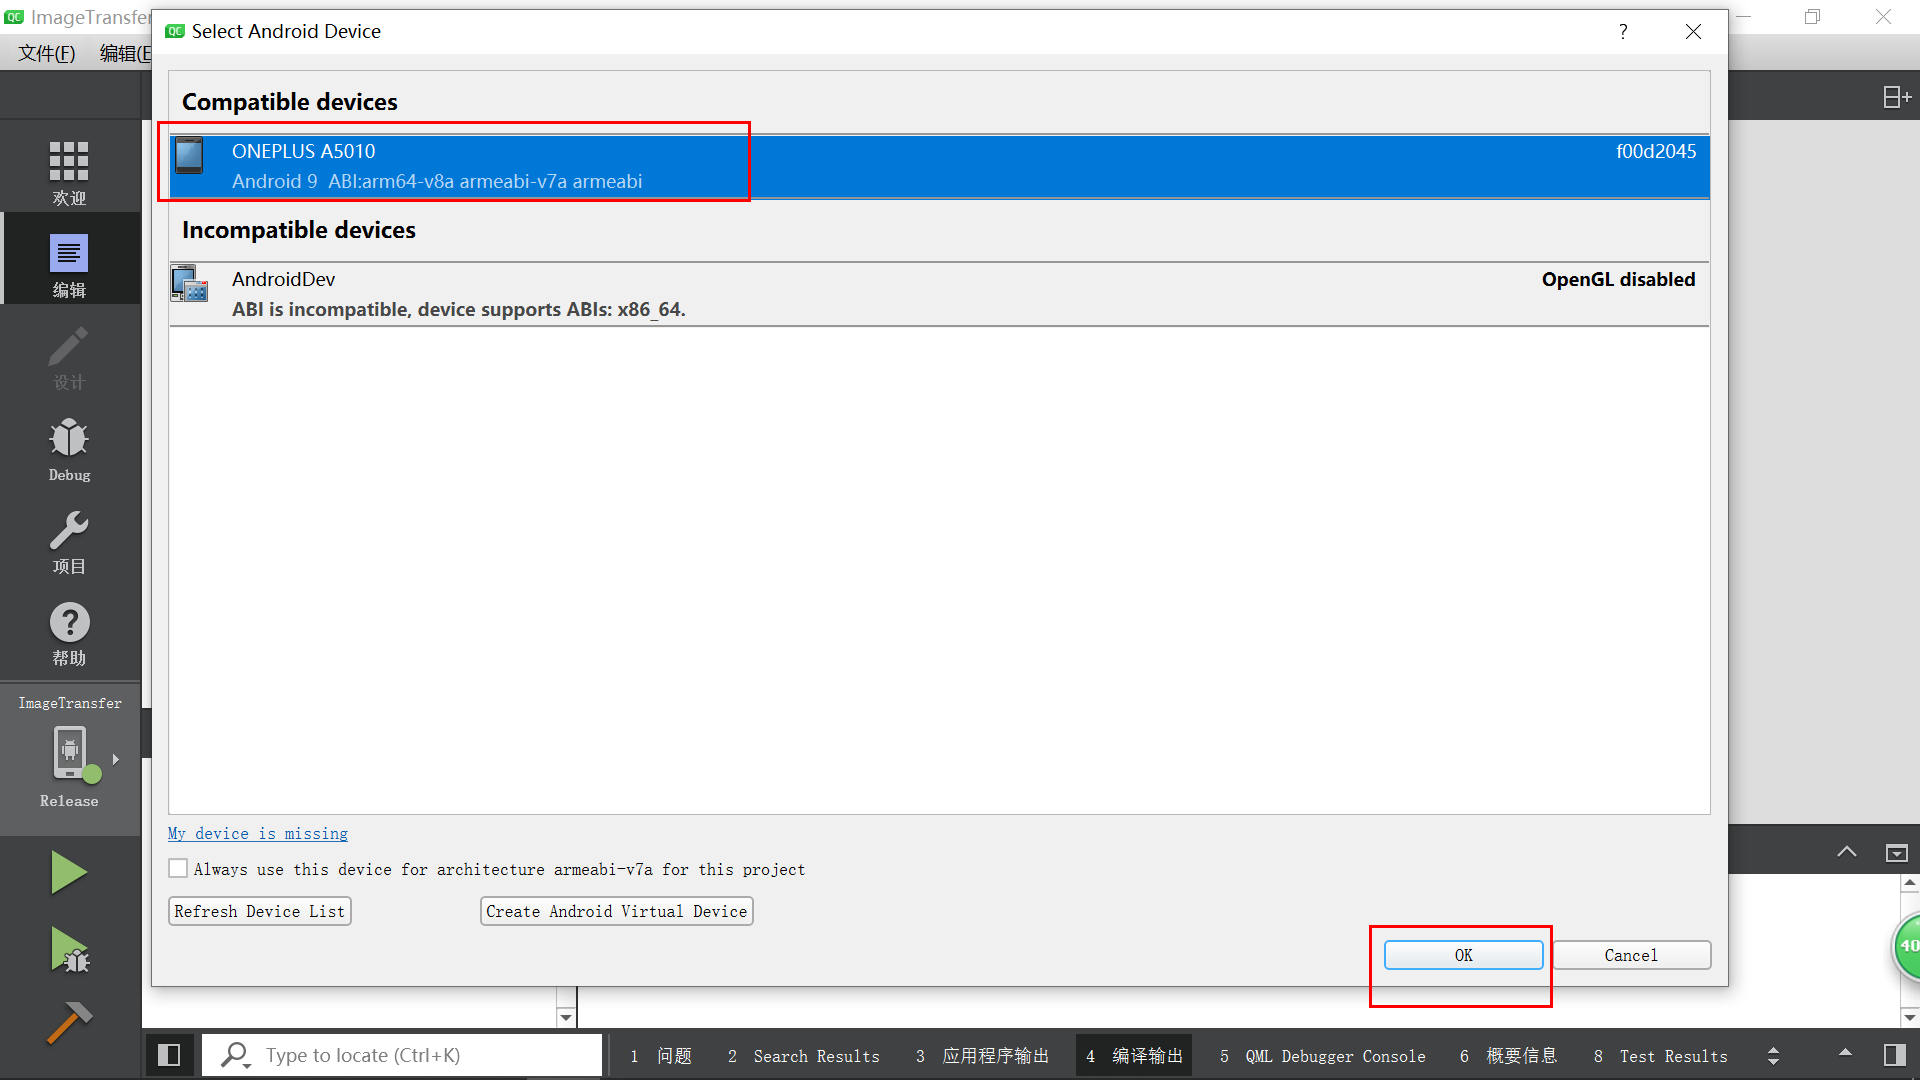Screen dimensions: 1920x1080
Task: Click the OK button
Action: point(1463,955)
